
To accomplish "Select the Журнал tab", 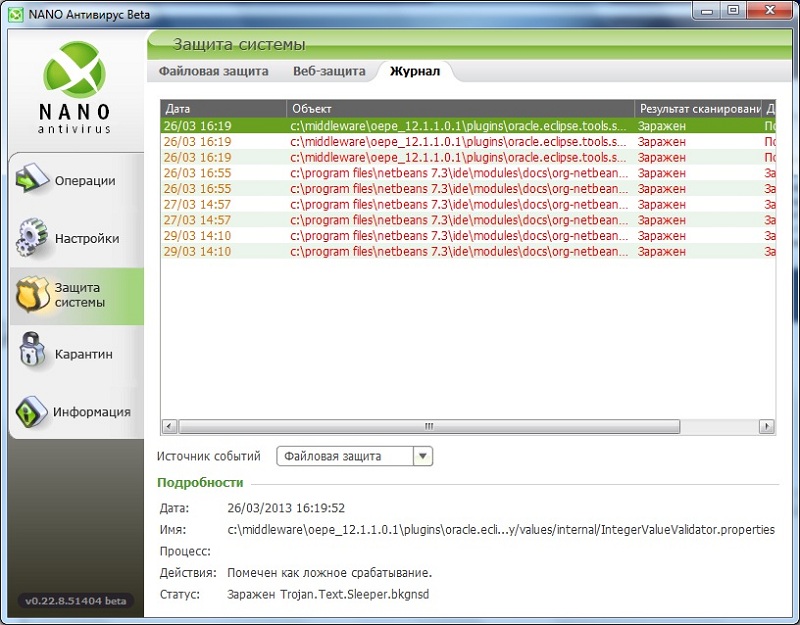I will 414,72.
